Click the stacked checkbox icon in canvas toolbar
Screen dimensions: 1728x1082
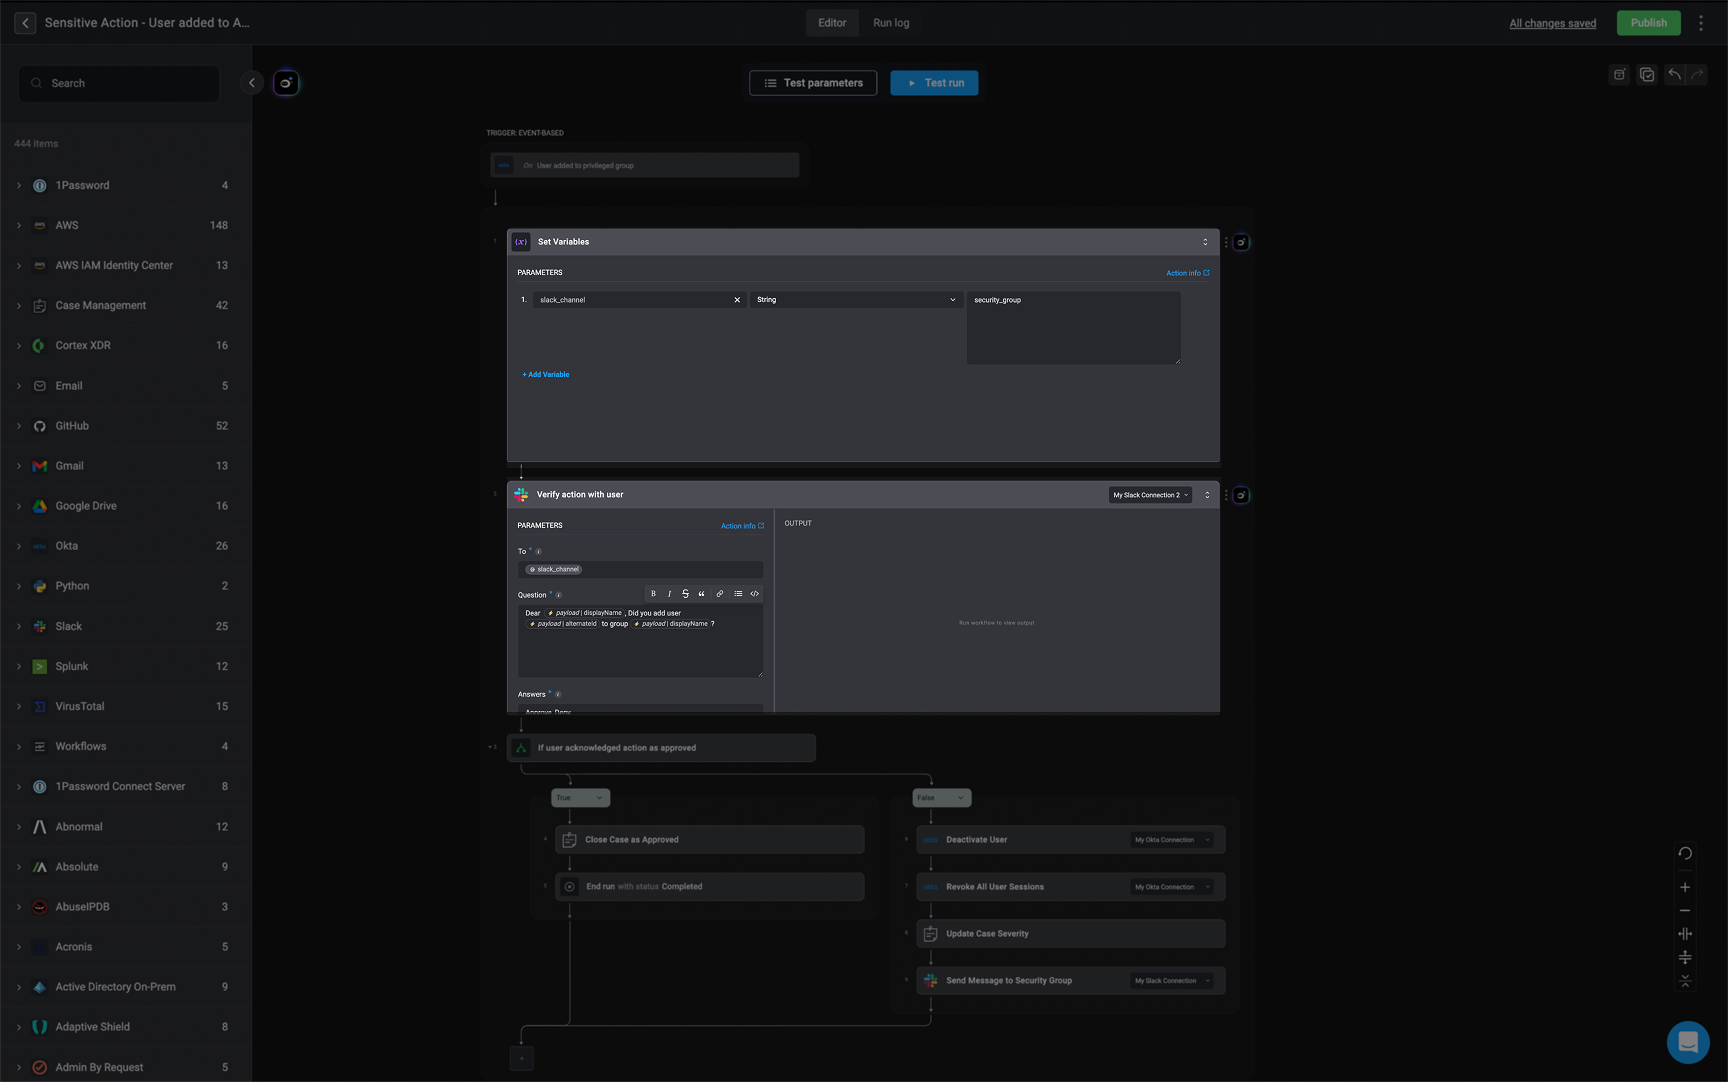pos(1647,74)
